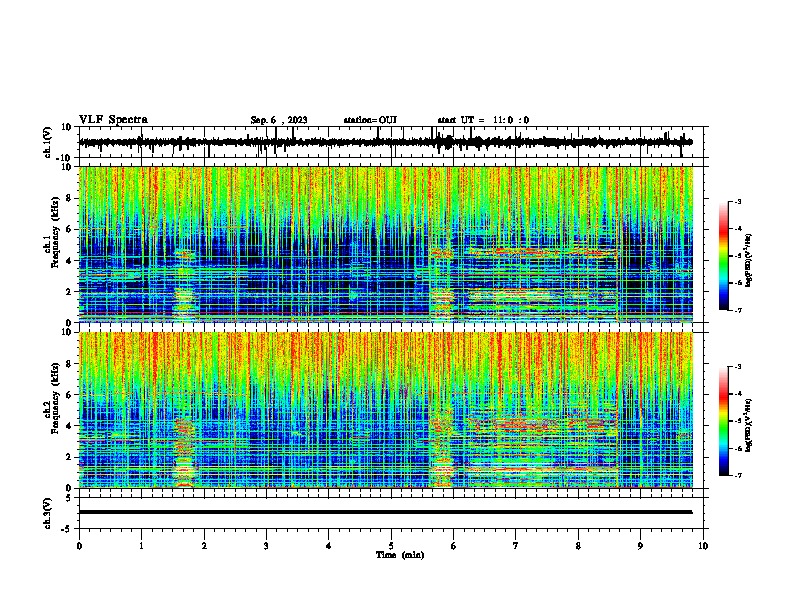Click the ch.3 flat voltage trace line
This screenshot has width=792, height=612.
pos(385,512)
